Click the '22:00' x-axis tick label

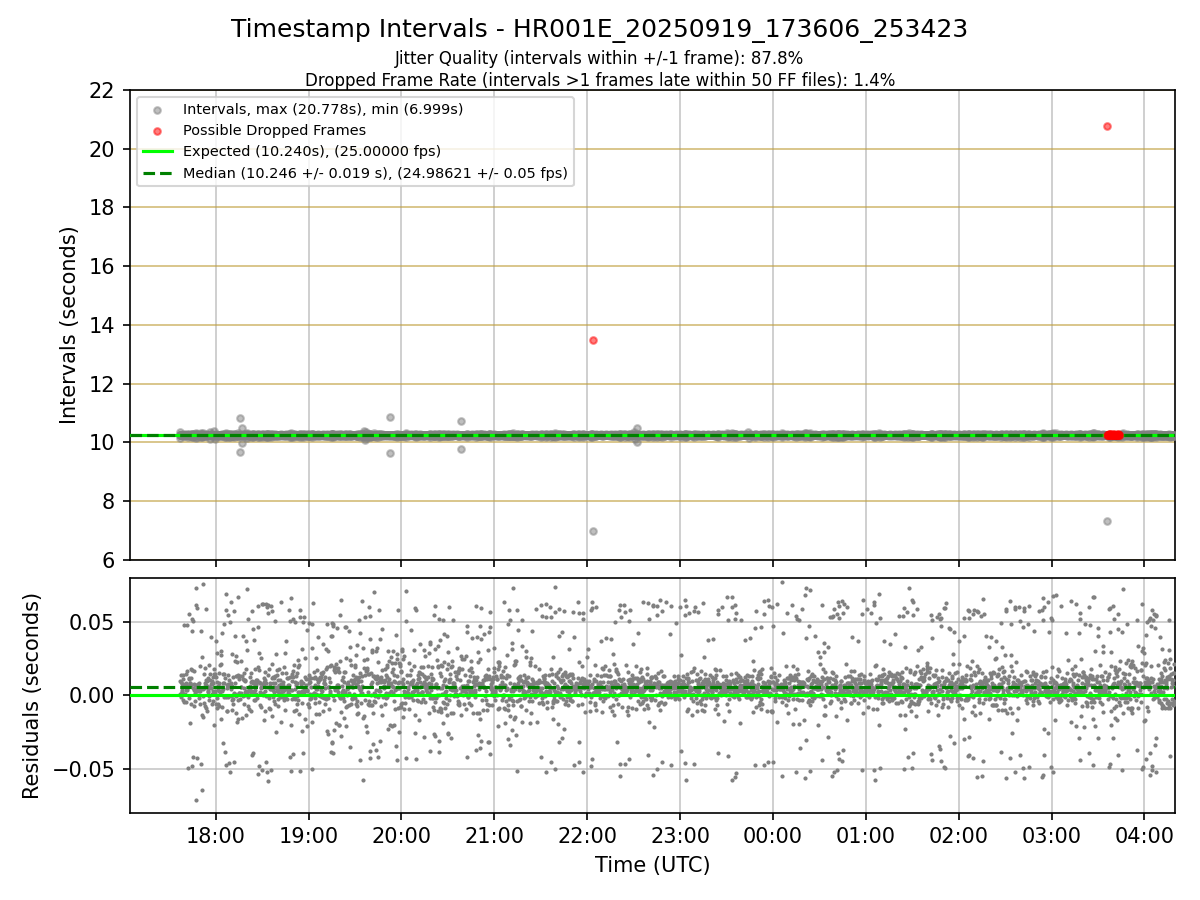click(587, 834)
